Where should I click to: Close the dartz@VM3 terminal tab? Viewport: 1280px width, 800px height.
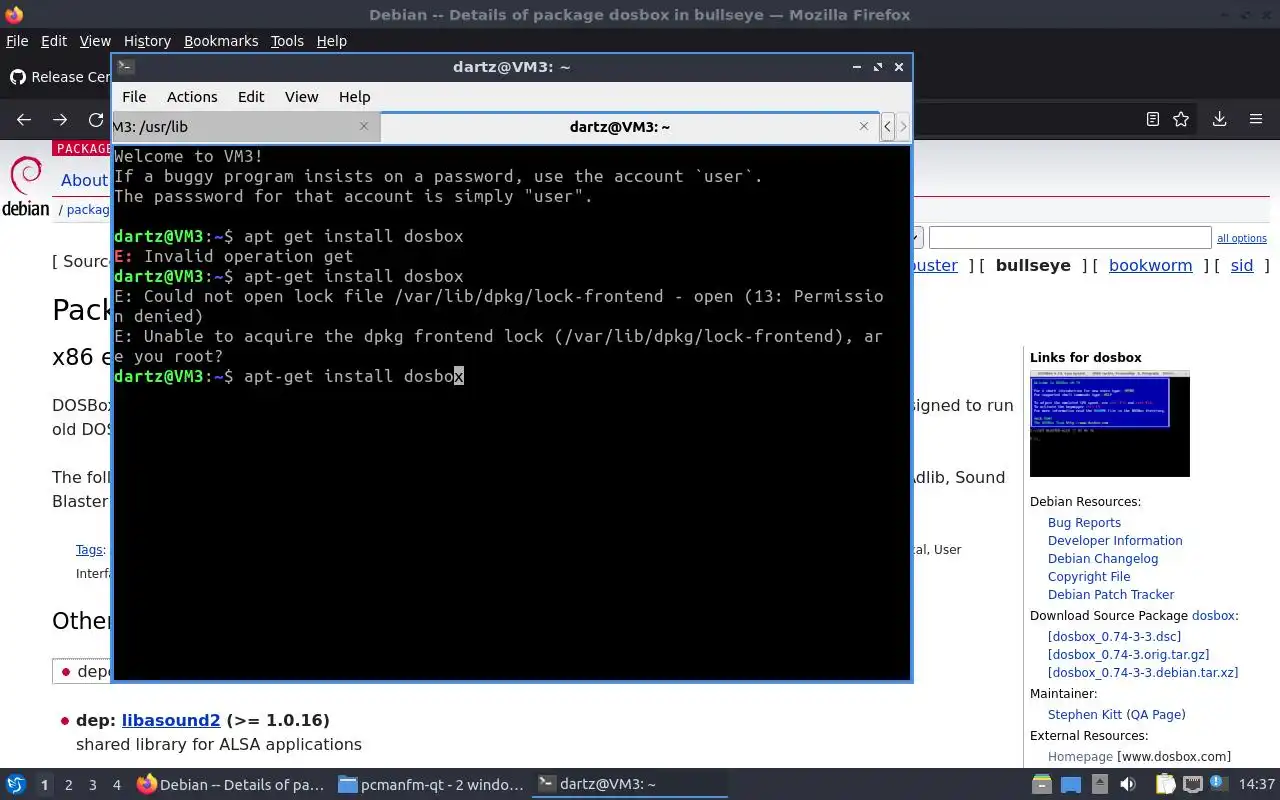point(864,126)
